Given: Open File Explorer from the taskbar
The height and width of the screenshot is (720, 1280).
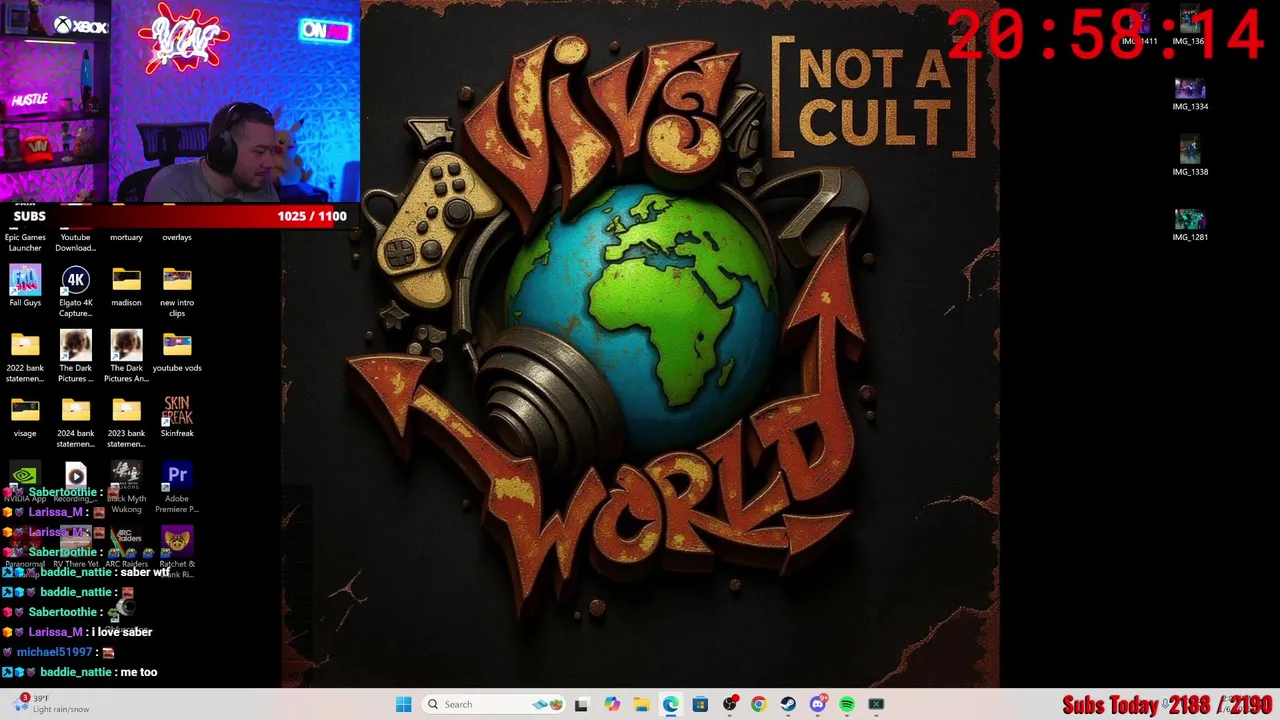Looking at the screenshot, I should click(x=641, y=705).
